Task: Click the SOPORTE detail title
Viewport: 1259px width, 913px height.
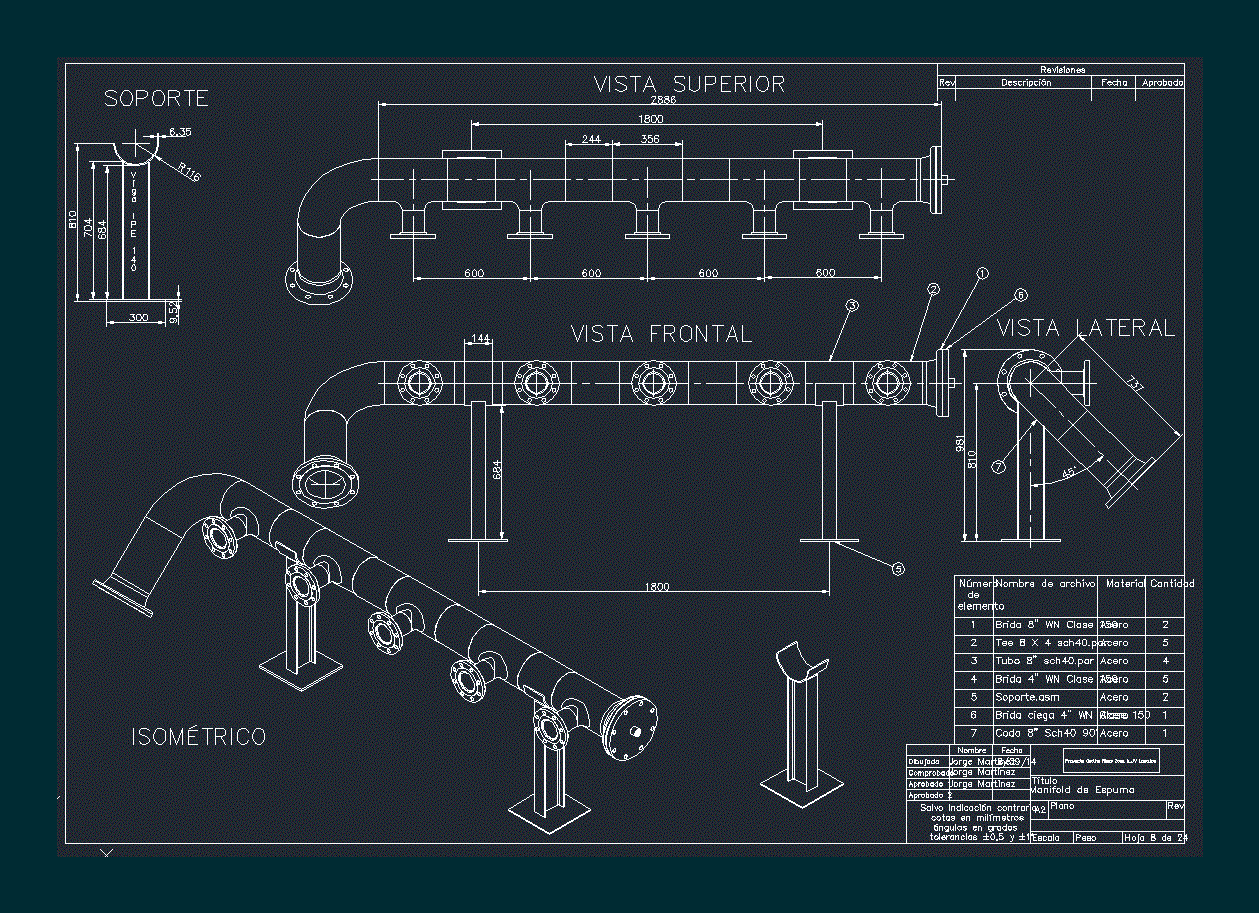Action: point(156,98)
